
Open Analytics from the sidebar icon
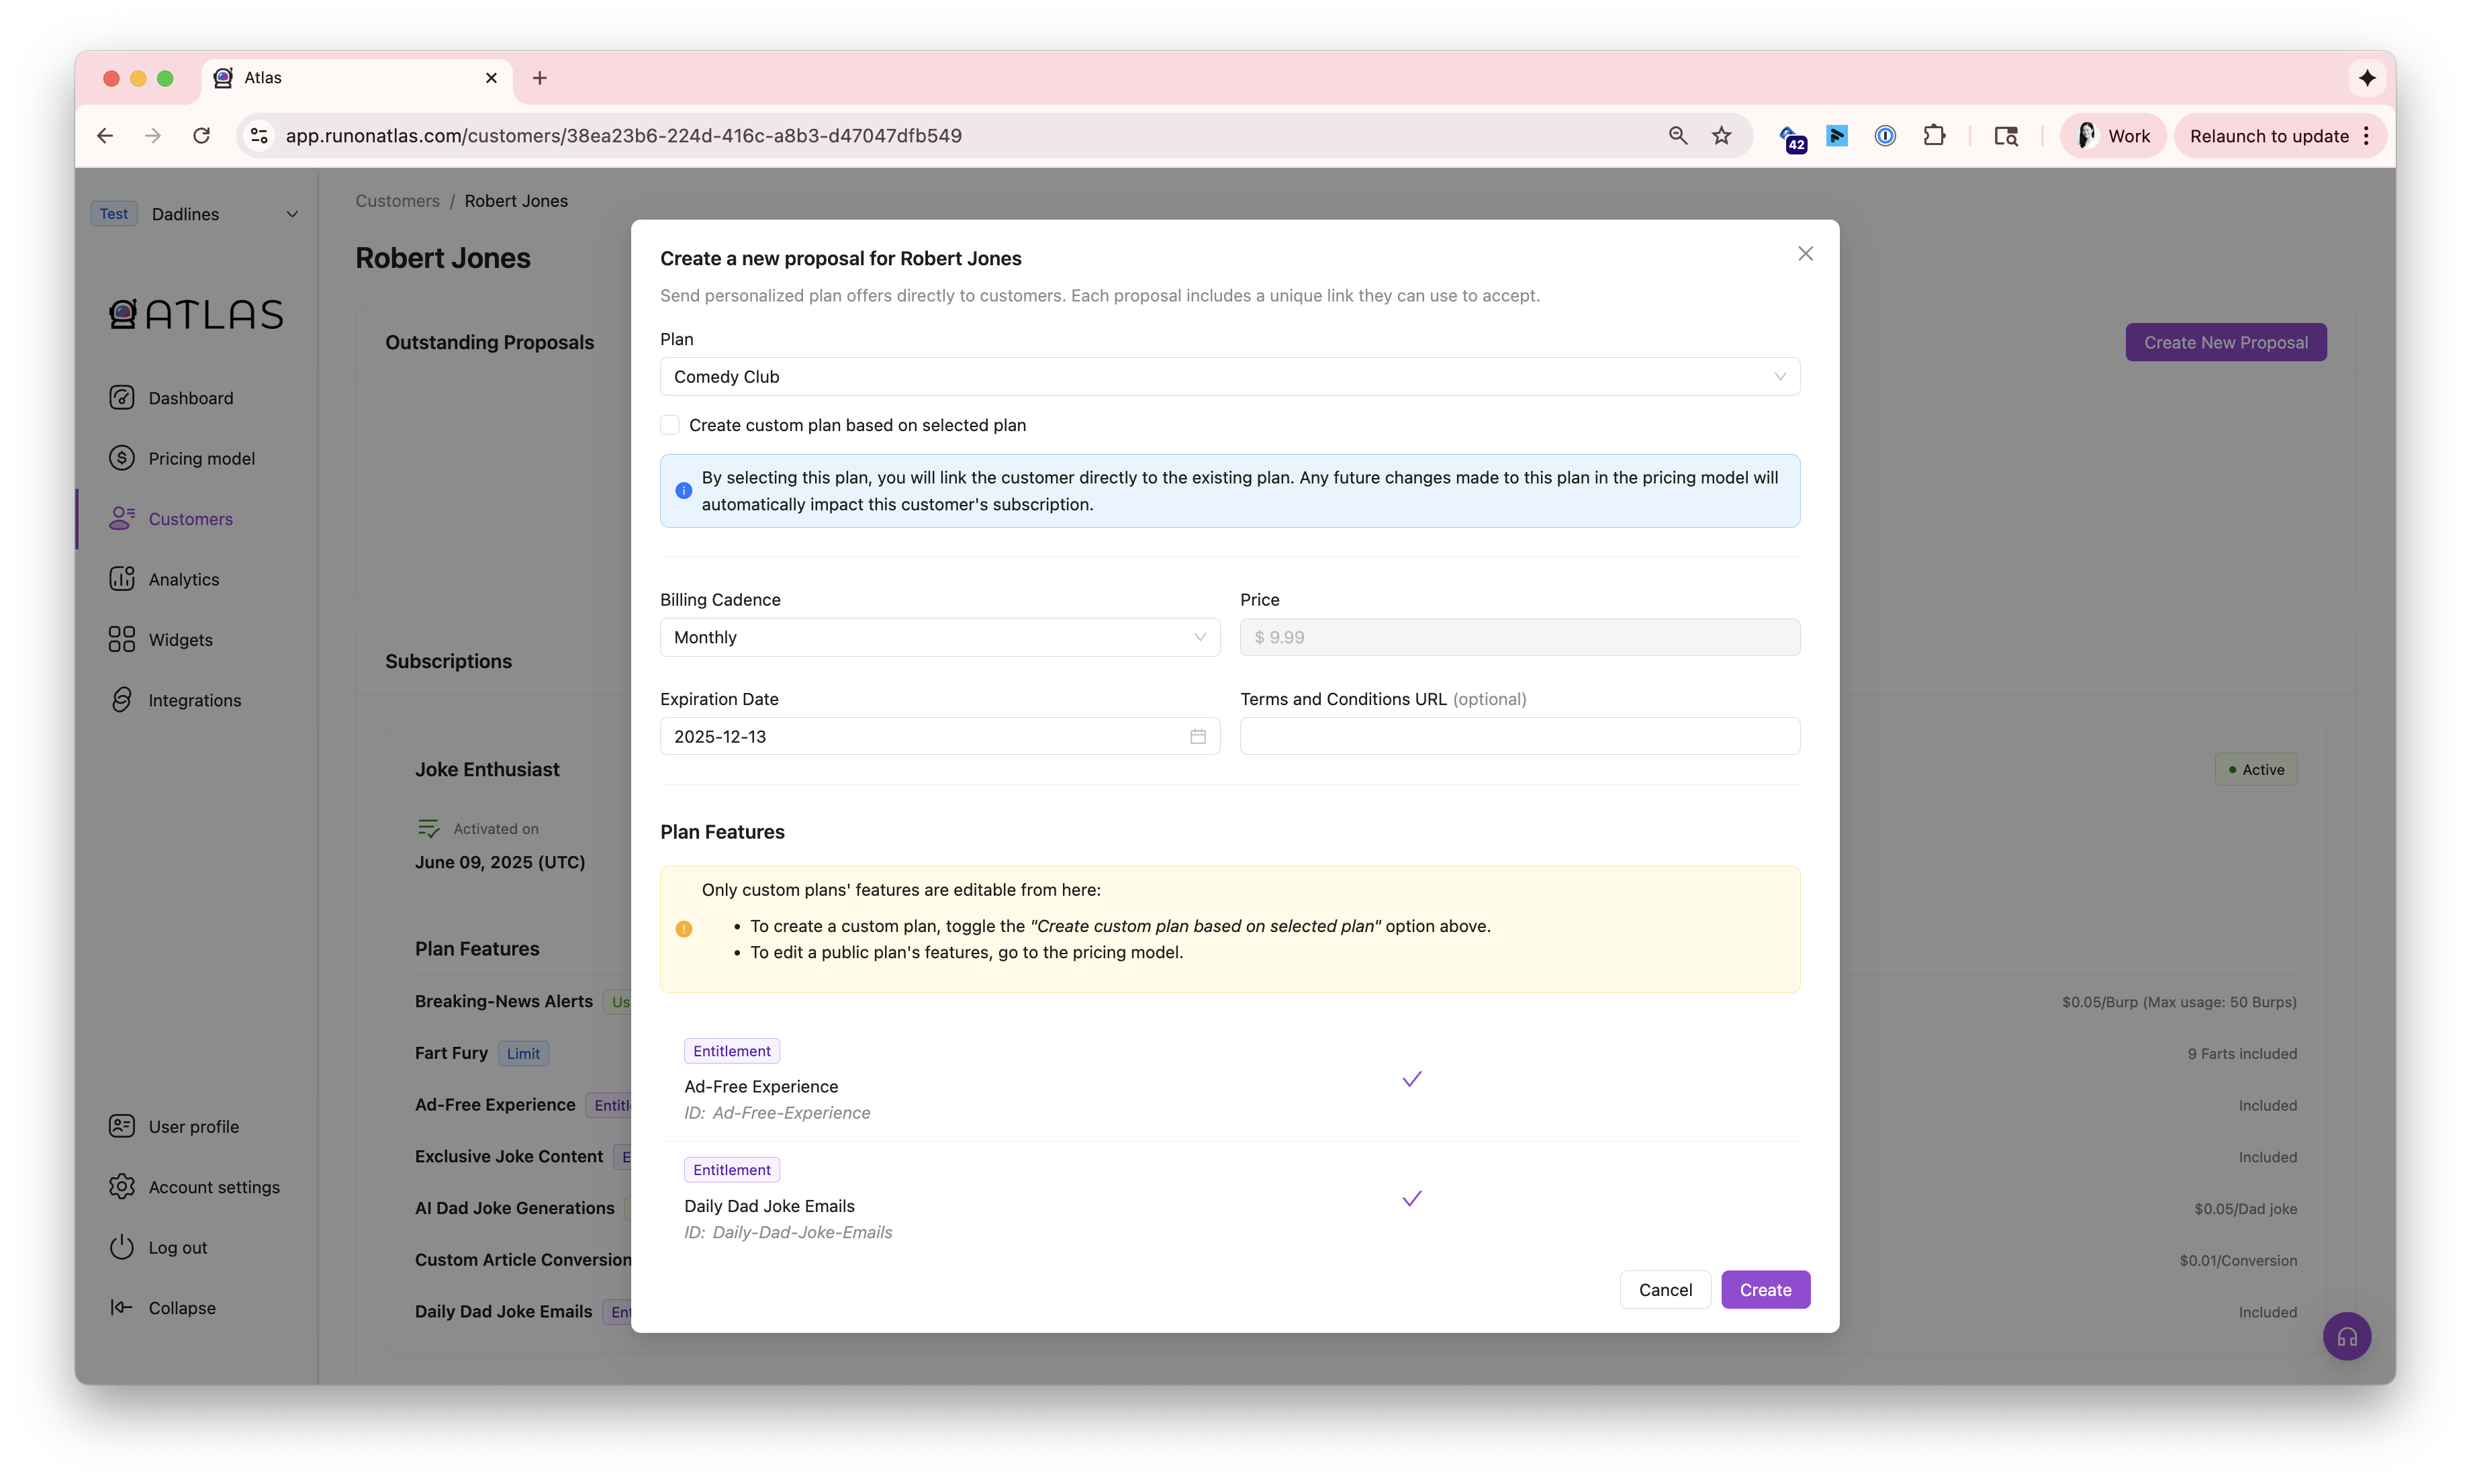point(122,579)
